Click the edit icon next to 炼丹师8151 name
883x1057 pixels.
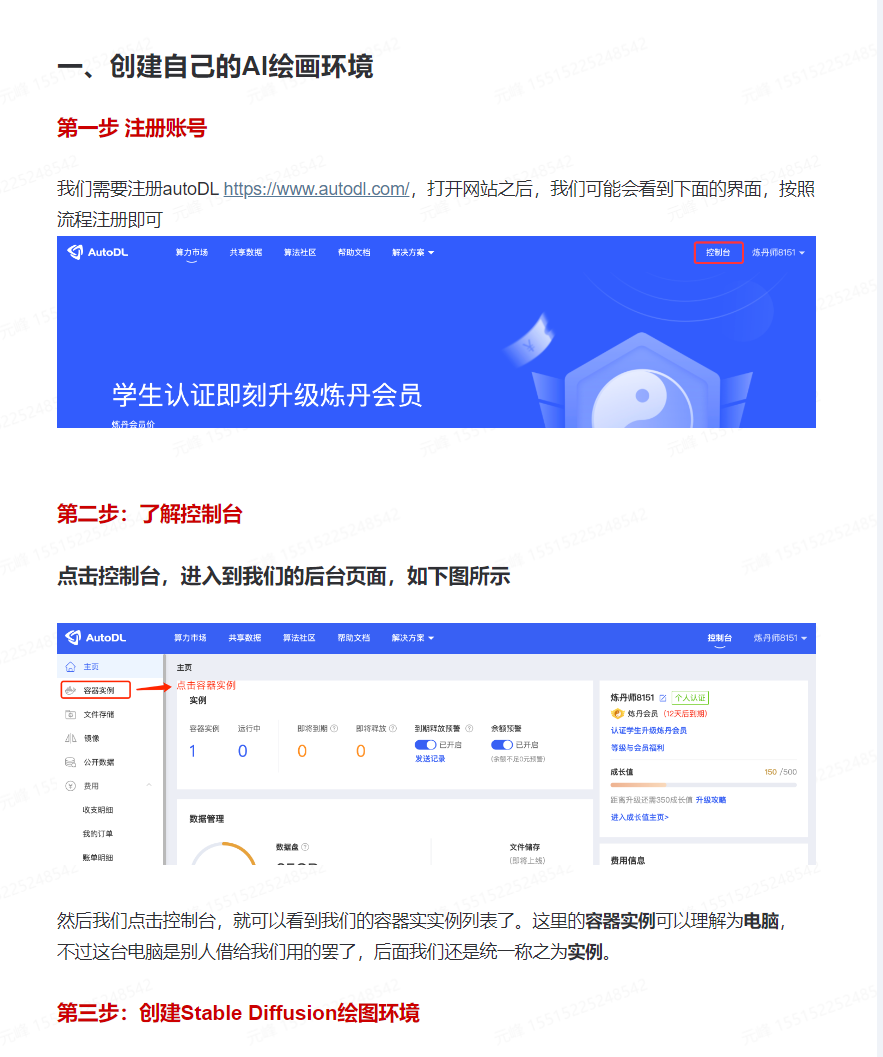click(x=663, y=698)
